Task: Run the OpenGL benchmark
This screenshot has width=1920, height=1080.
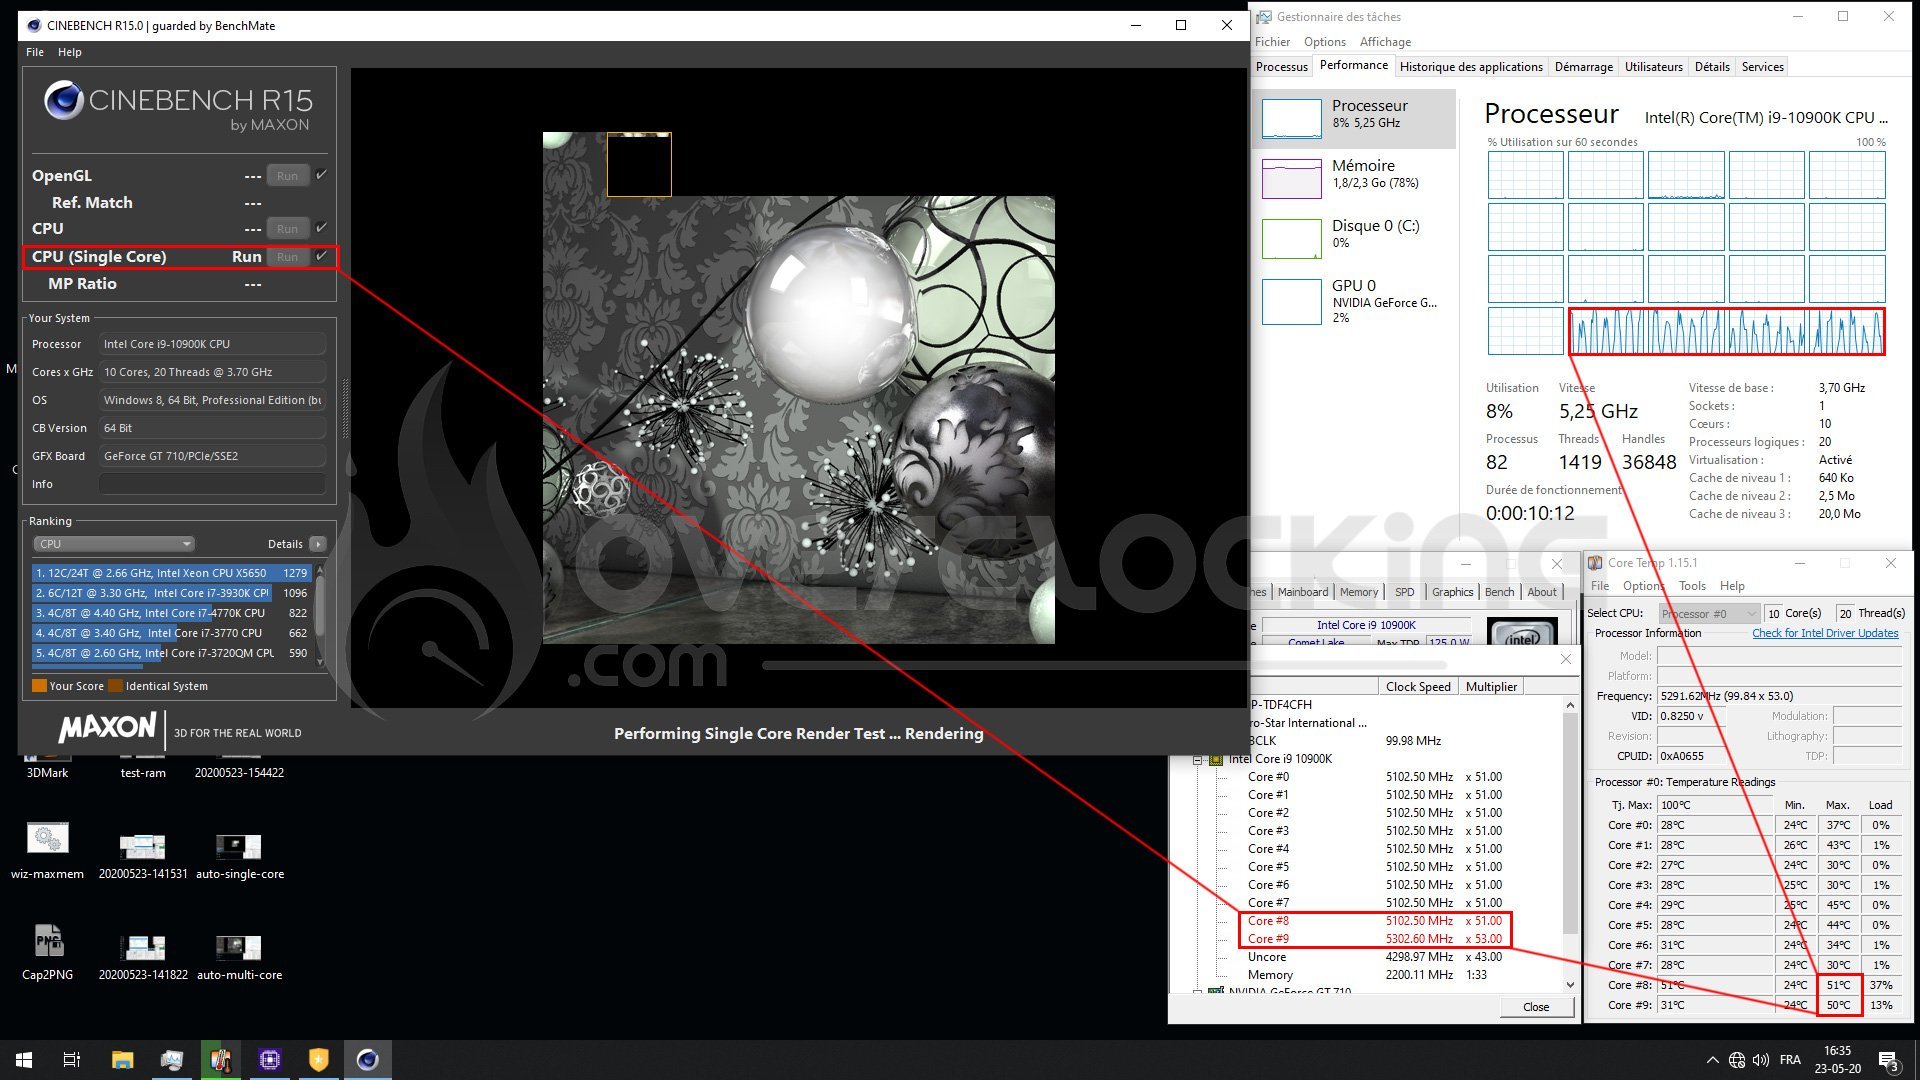Action: point(287,176)
